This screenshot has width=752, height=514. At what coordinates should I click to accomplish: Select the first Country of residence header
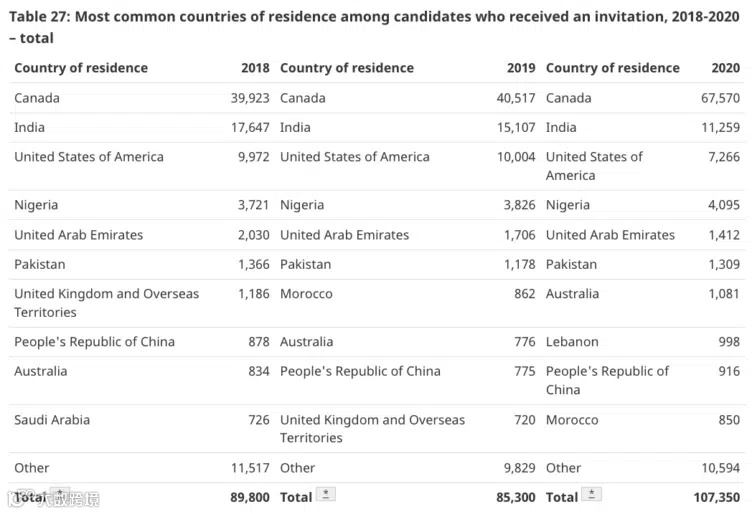(81, 68)
